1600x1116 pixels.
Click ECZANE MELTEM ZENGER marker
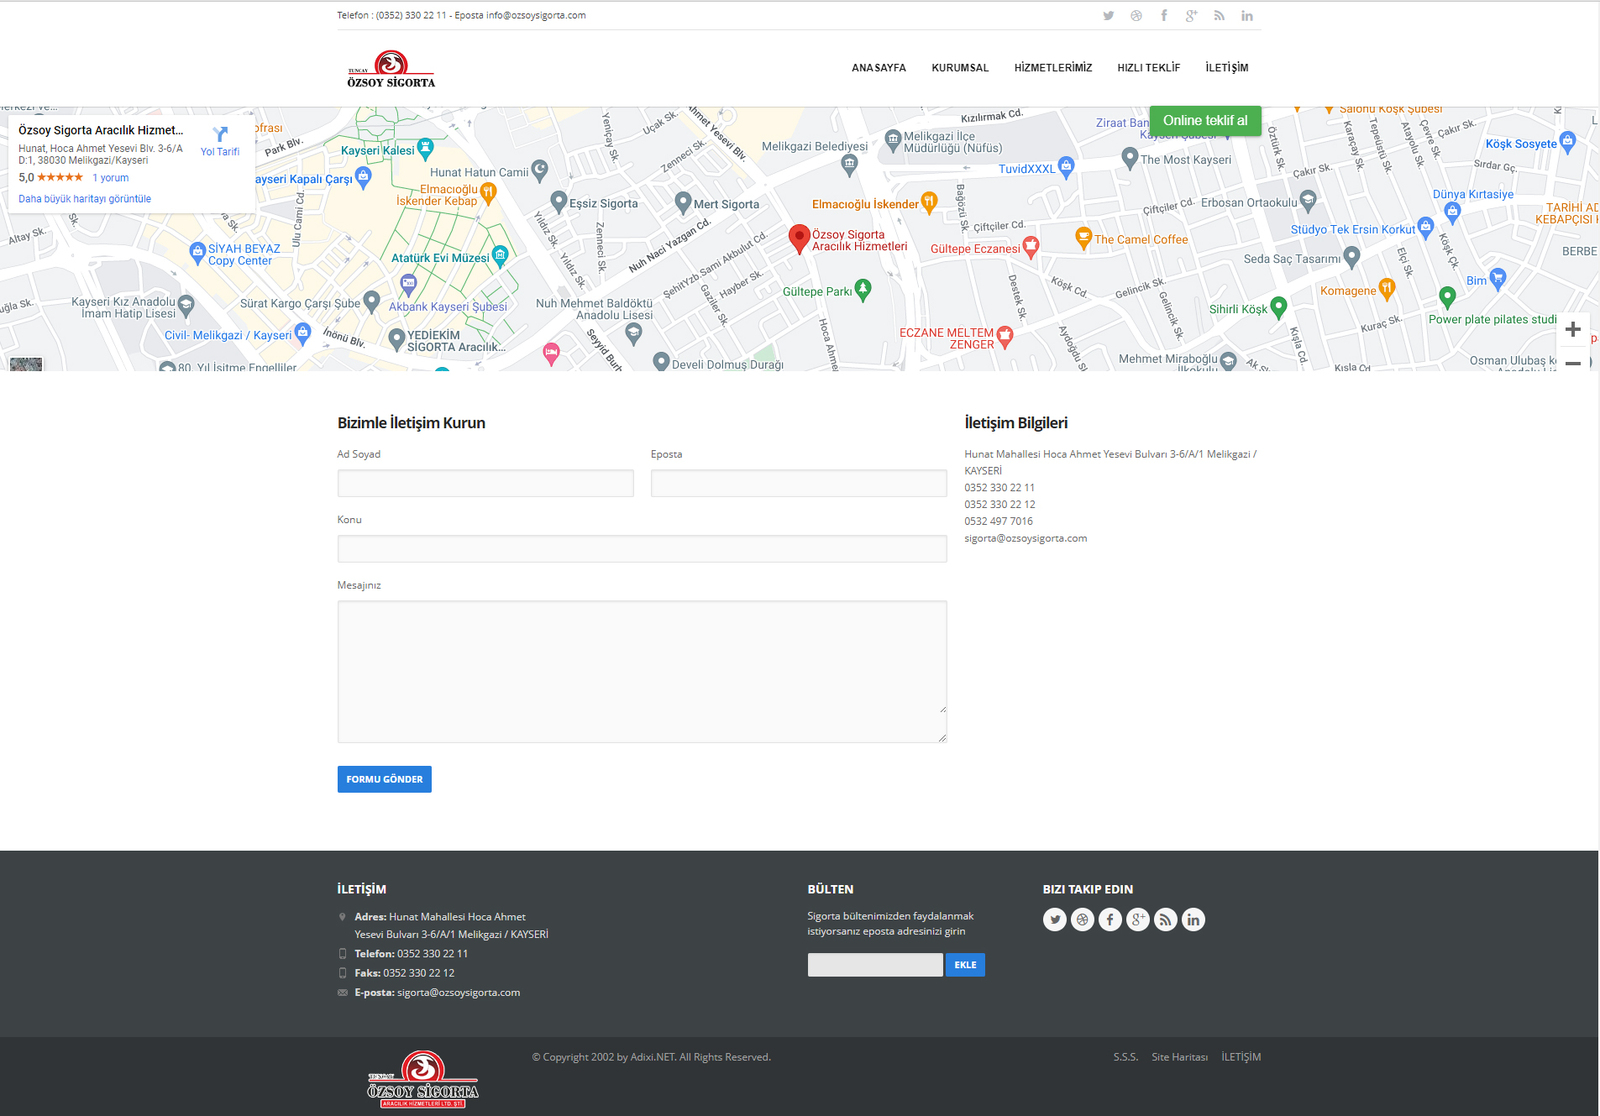(x=1005, y=336)
